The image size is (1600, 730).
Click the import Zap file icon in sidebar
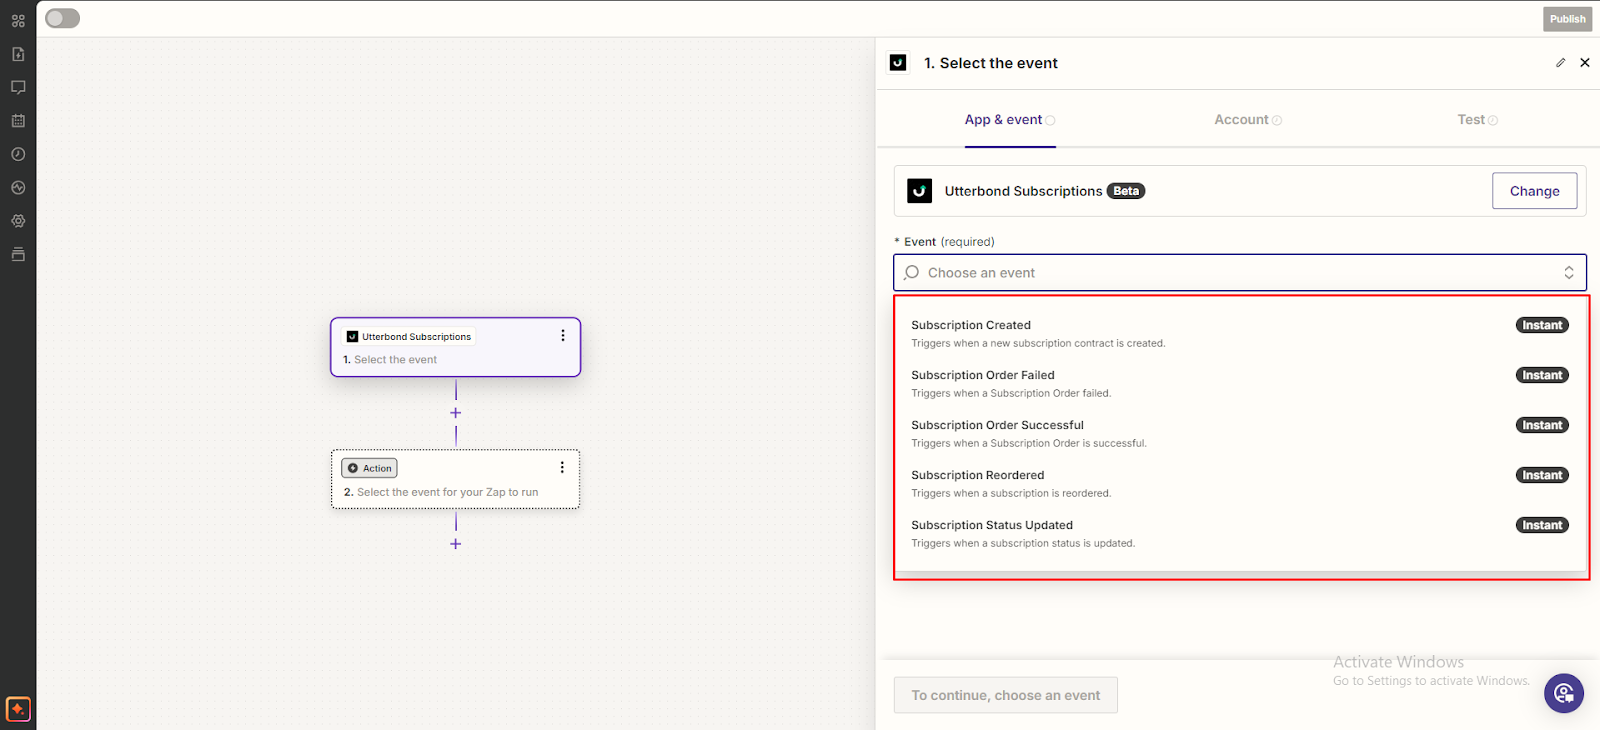18,54
